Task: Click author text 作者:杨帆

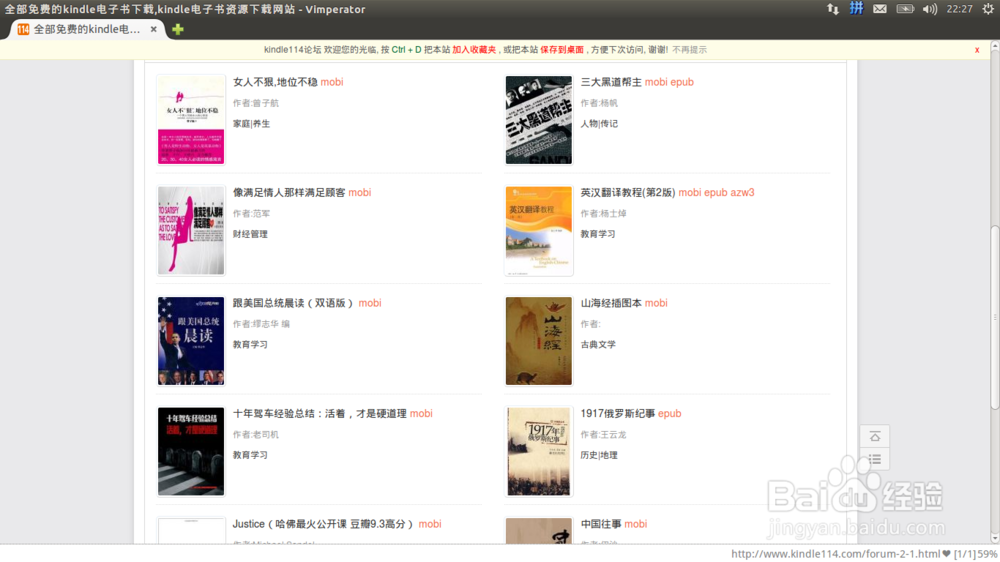Action: click(x=598, y=103)
